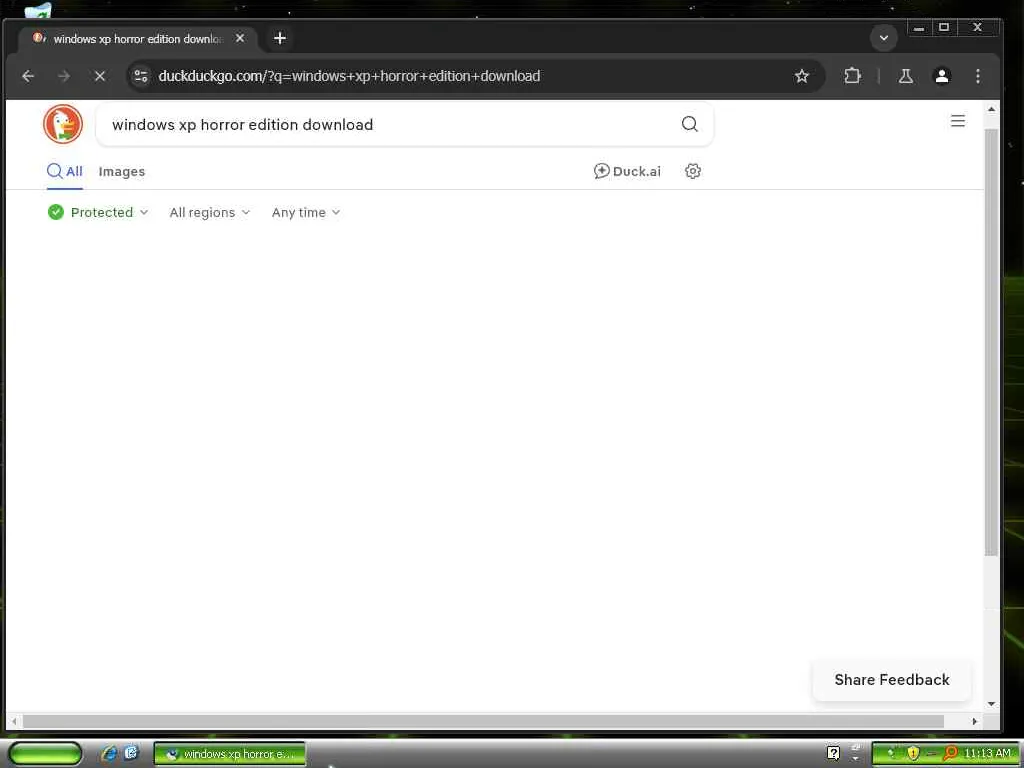
Task: Open the Any time filter dropdown
Action: (306, 212)
